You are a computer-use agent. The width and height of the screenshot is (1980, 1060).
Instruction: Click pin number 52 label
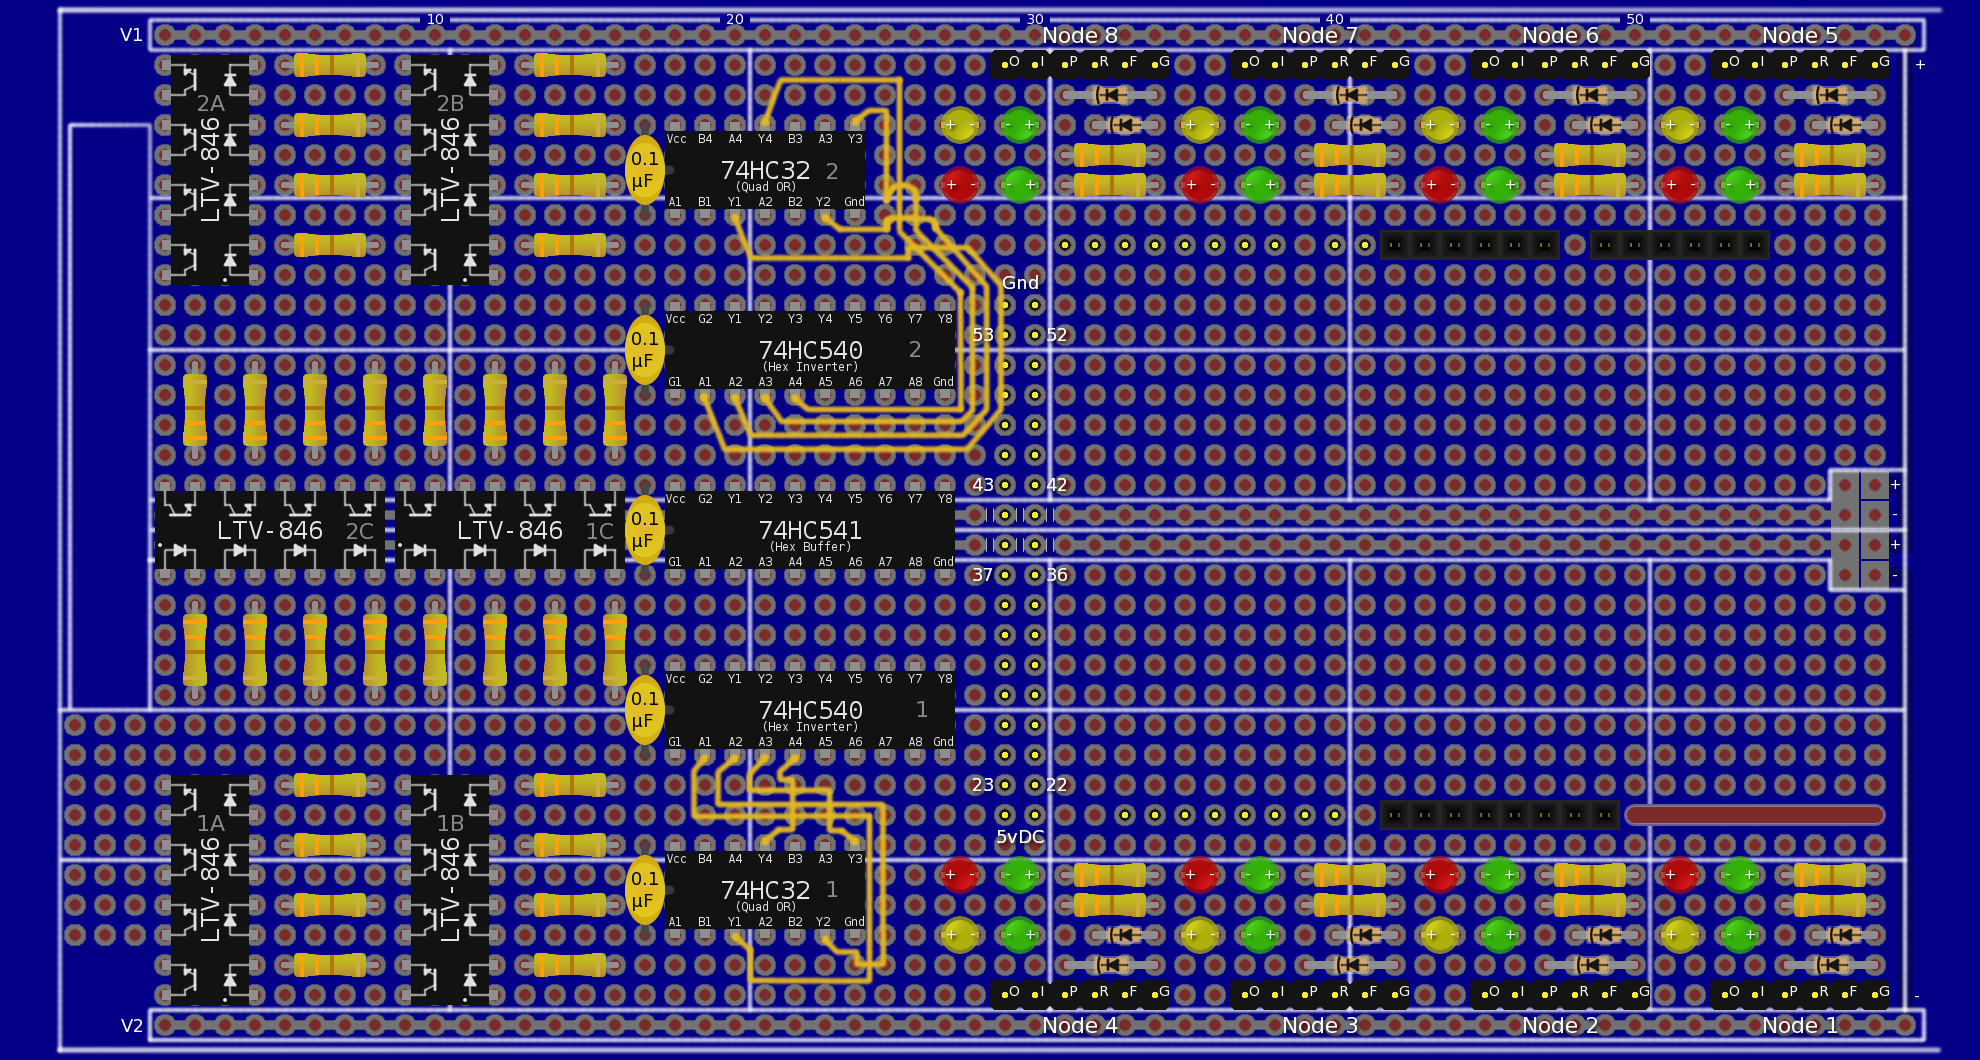point(1057,335)
